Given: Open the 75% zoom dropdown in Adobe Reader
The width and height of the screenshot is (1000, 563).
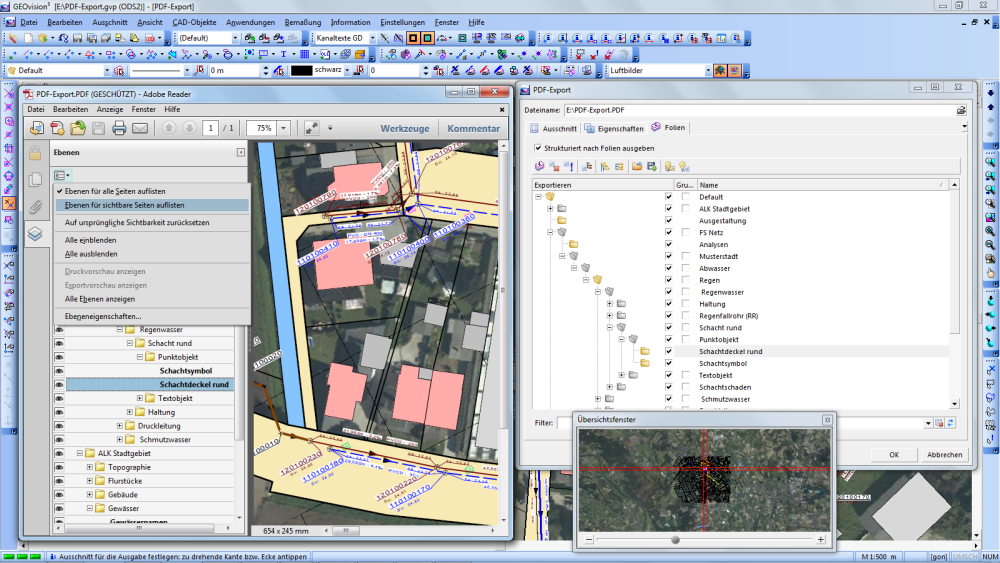Looking at the screenshot, I should (283, 128).
